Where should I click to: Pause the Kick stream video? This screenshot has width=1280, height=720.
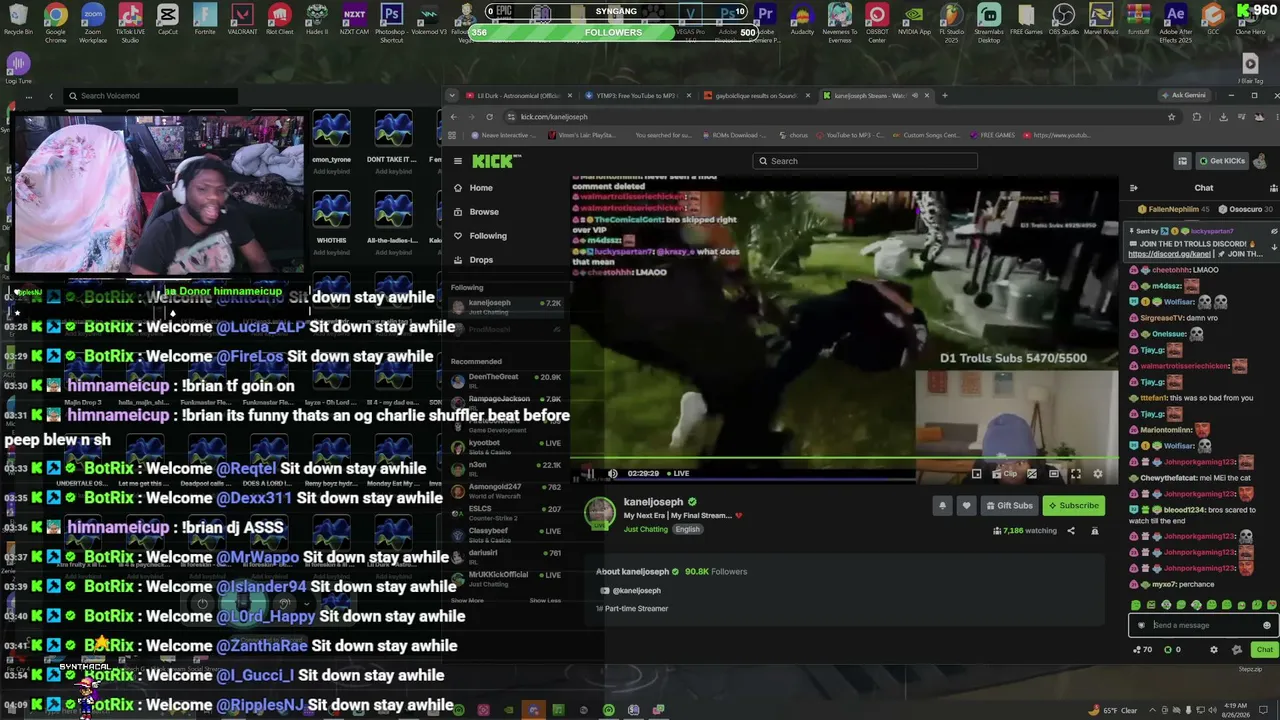590,474
